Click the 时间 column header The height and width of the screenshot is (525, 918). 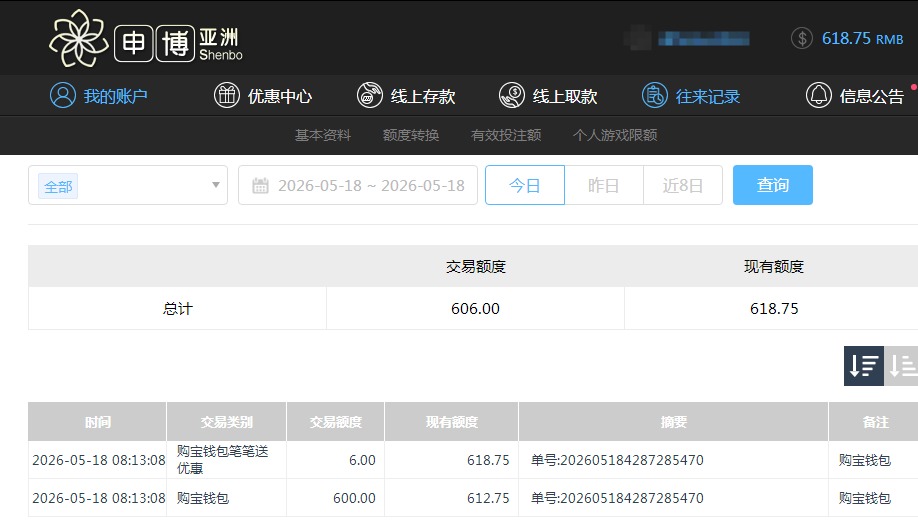97,421
